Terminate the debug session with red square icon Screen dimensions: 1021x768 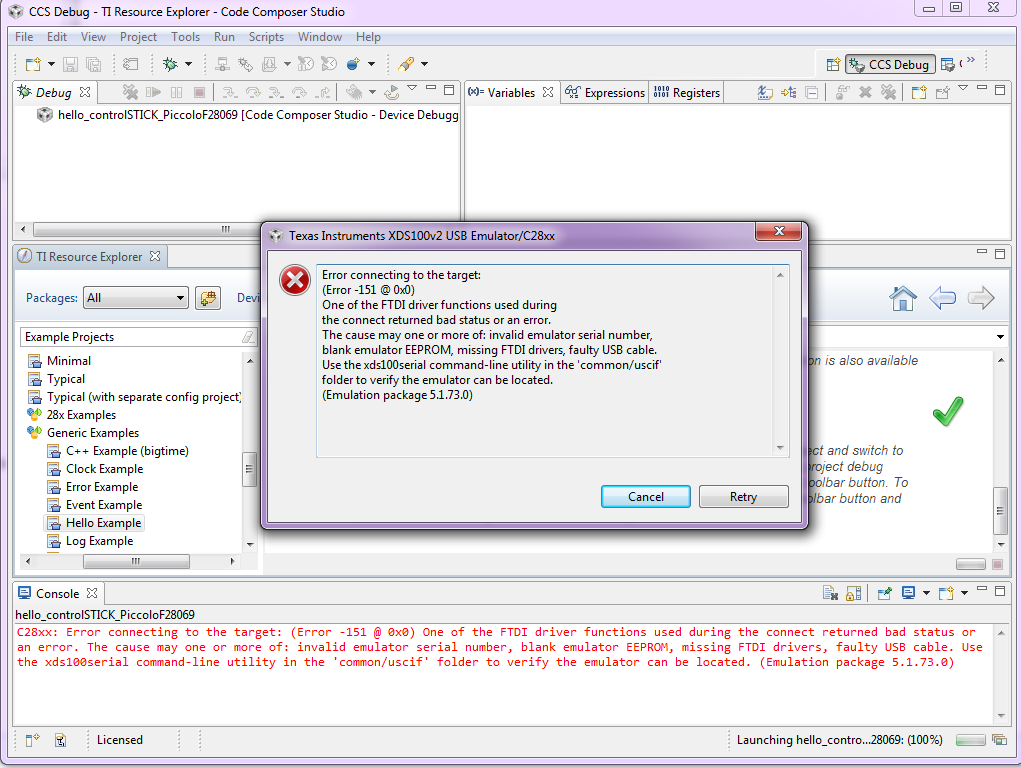201,92
